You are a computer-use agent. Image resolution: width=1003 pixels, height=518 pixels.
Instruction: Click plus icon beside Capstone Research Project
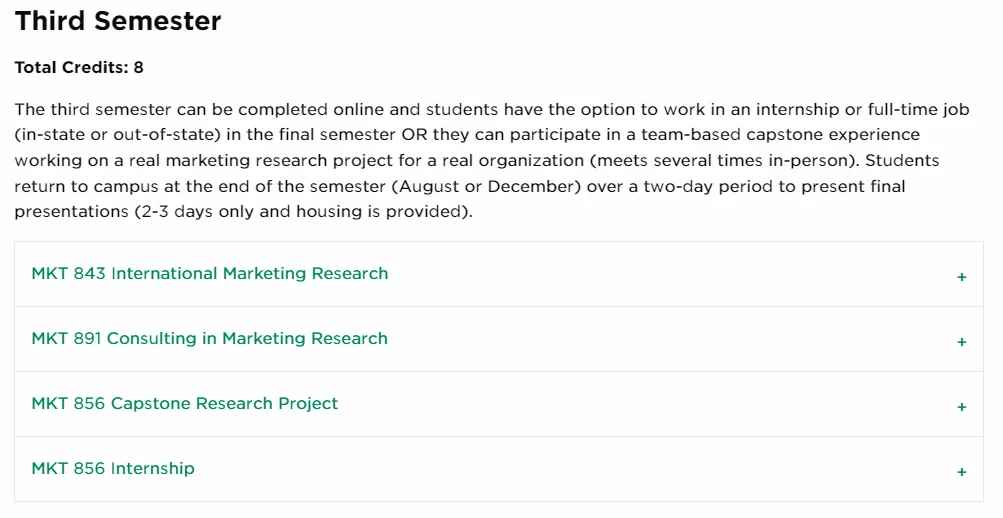click(961, 407)
